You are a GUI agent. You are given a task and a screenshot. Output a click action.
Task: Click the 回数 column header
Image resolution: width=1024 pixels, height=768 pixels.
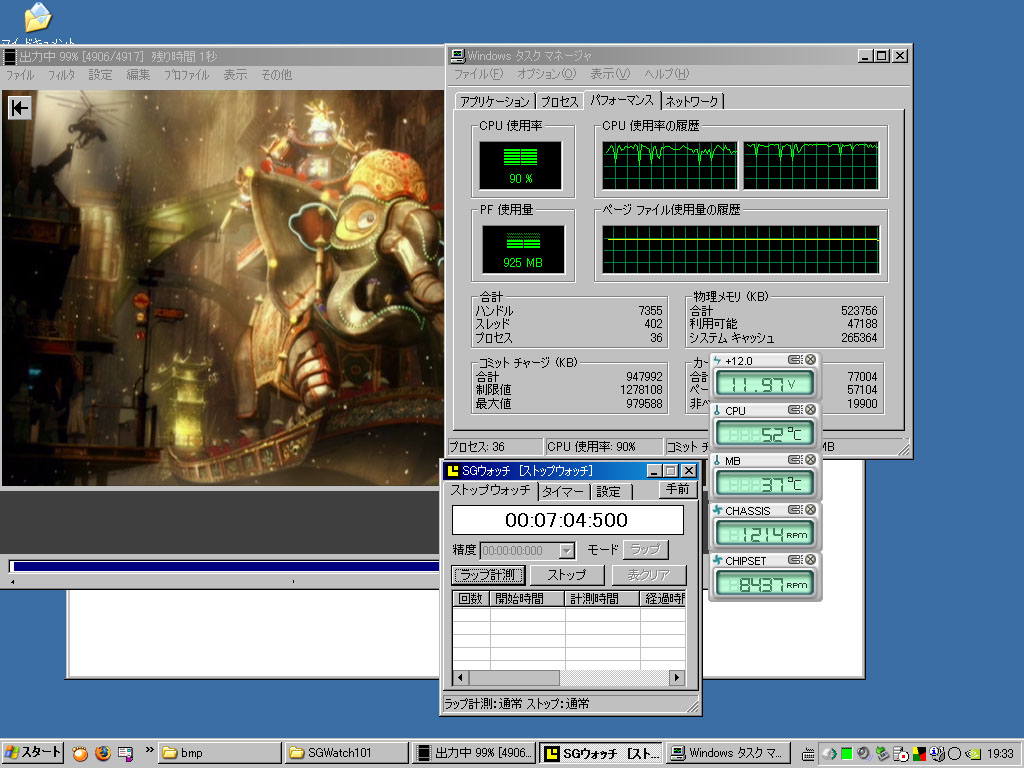coord(470,598)
